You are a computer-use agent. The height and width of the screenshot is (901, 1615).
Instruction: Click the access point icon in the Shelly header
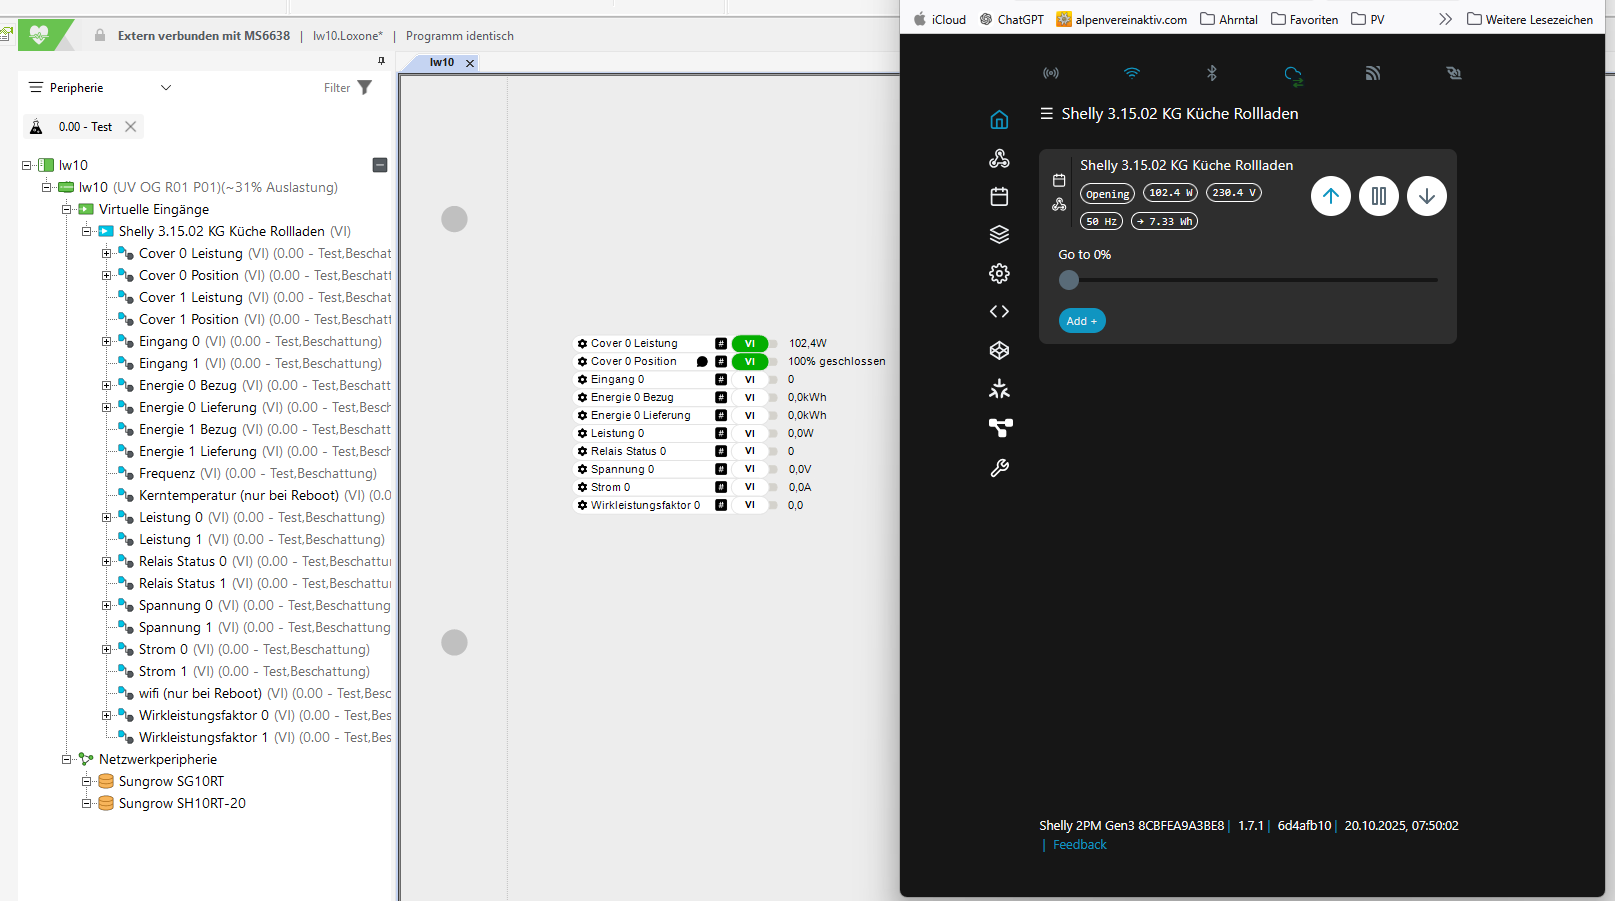coord(1051,73)
